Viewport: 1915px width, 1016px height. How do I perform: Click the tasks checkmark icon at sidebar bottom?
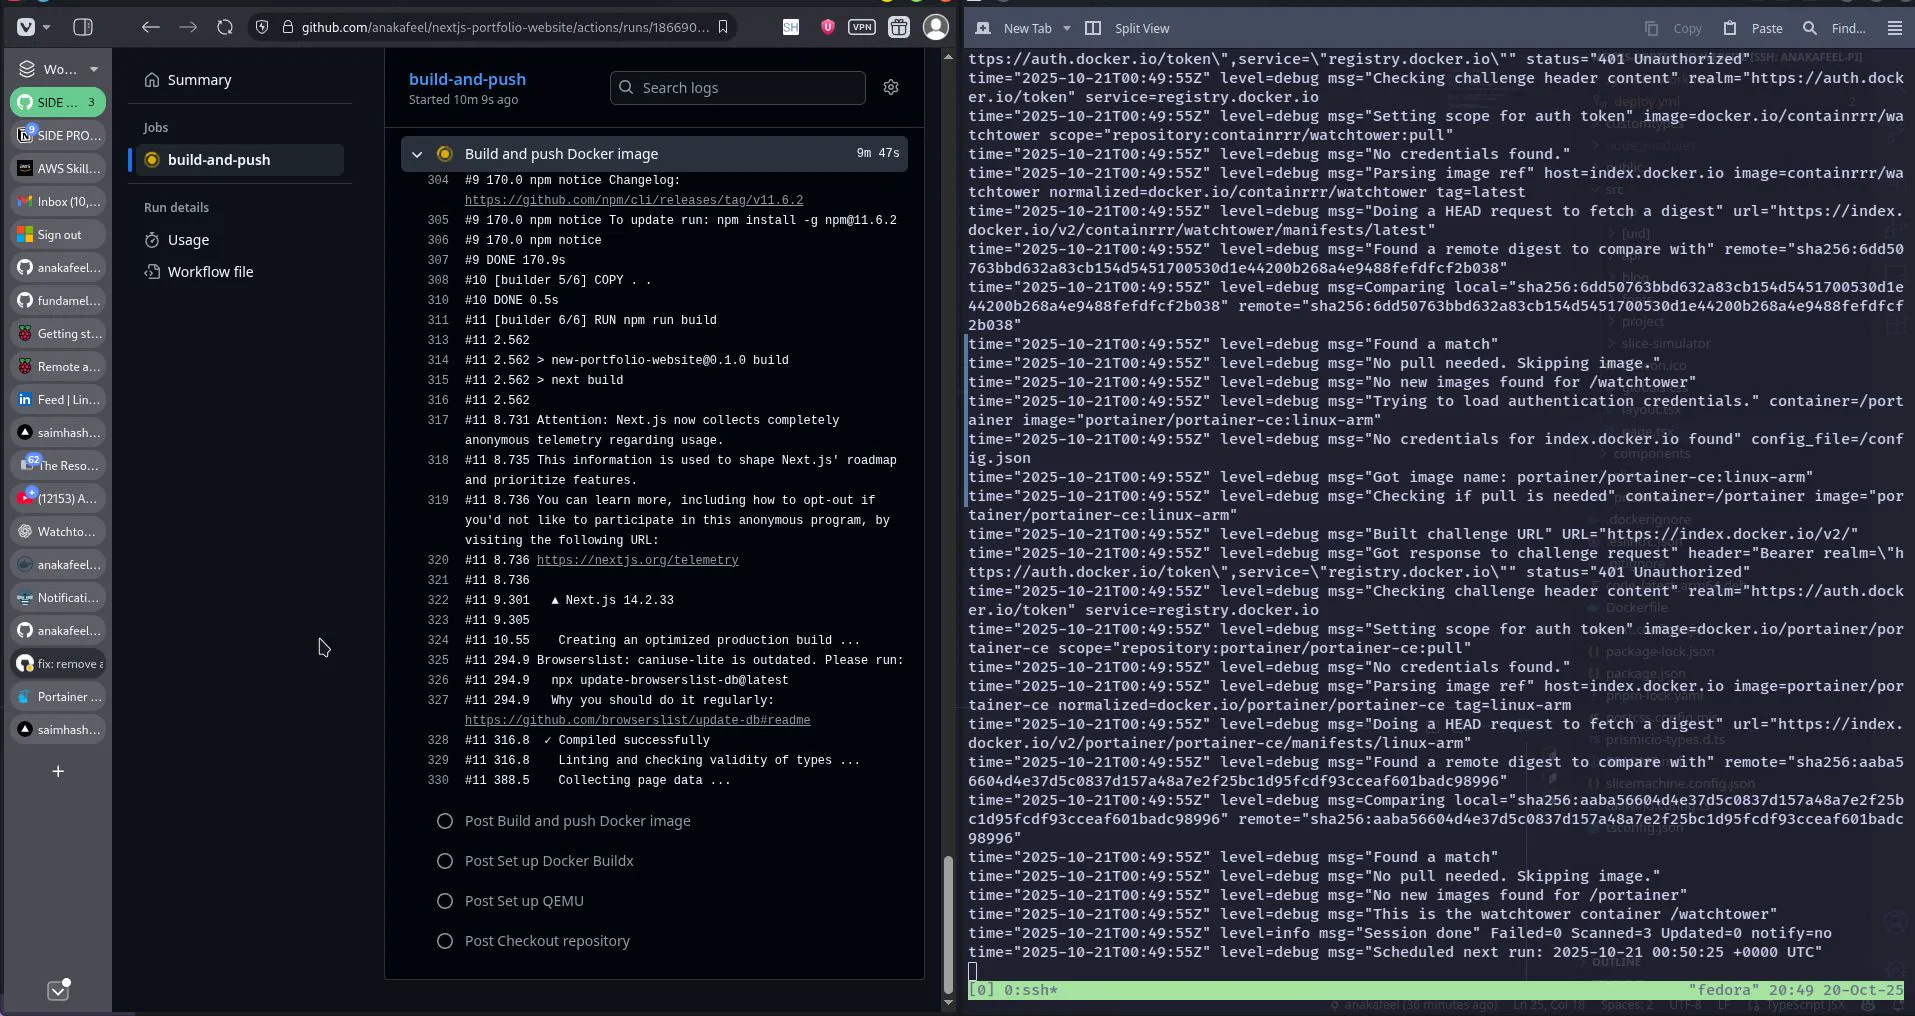58,990
